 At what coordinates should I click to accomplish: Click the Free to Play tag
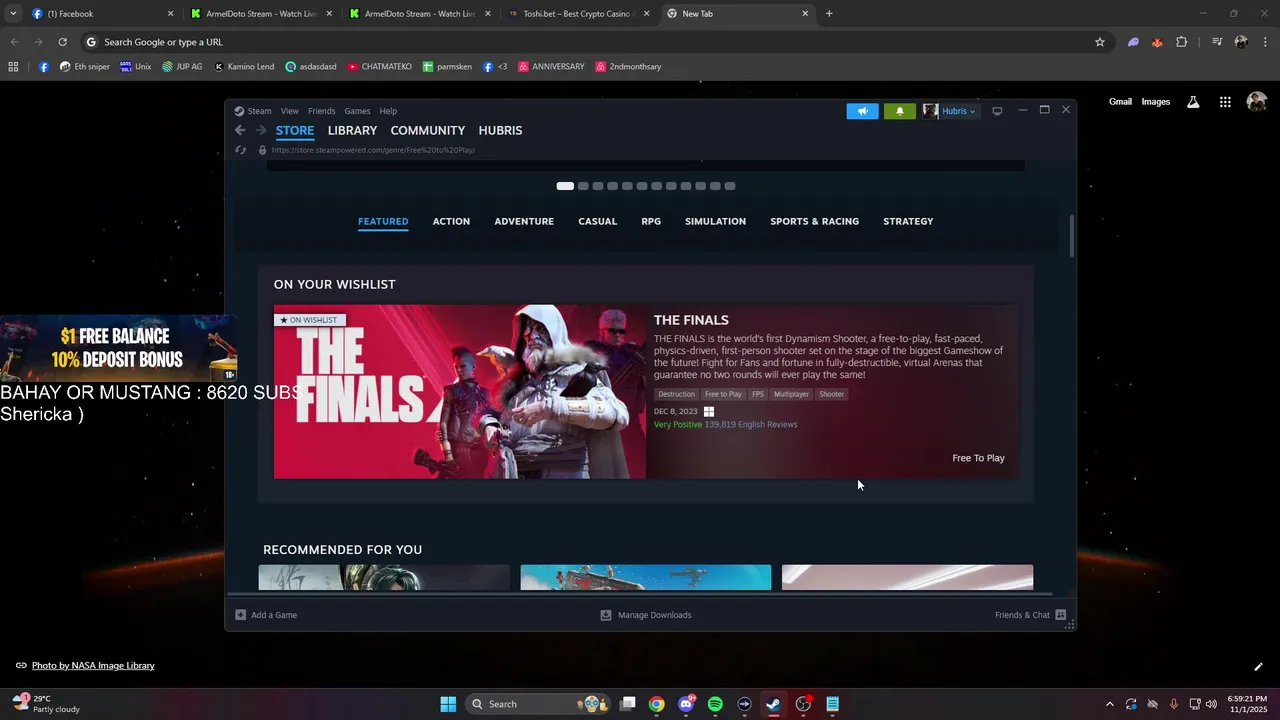[723, 394]
